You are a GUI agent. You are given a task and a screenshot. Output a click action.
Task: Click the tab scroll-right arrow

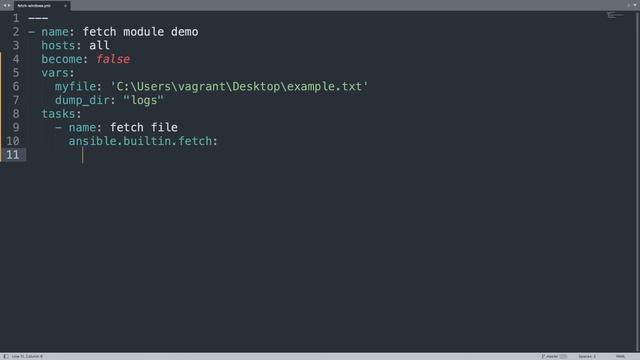[9, 6]
